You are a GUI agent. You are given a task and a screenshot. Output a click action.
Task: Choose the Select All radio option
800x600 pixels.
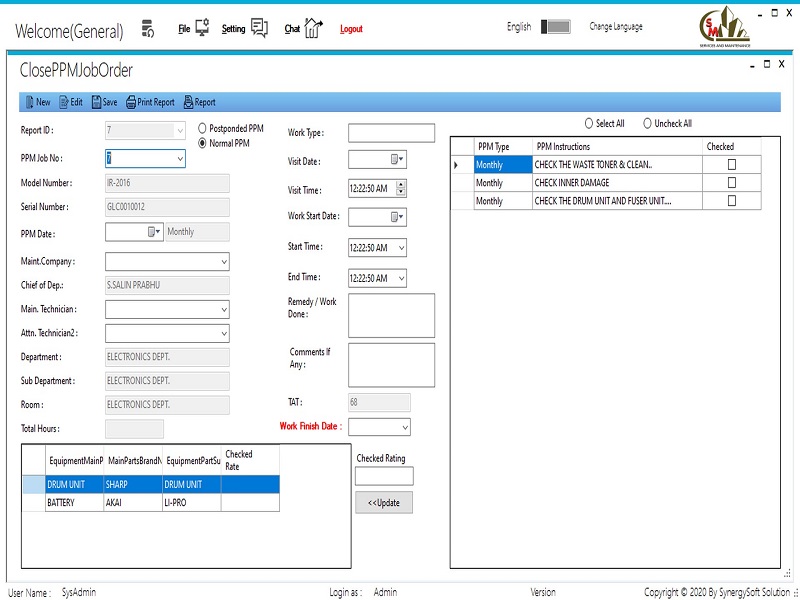588,124
